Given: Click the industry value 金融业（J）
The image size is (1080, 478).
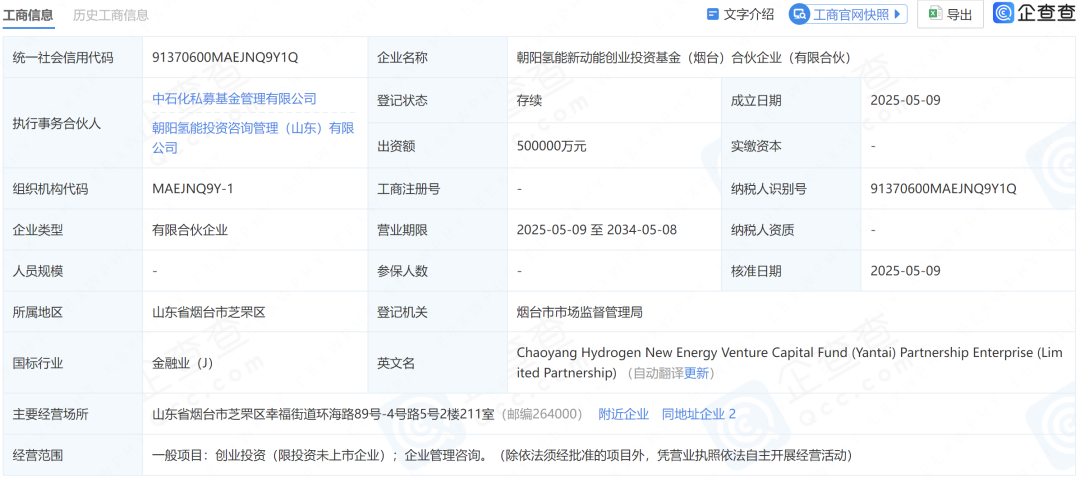Looking at the screenshot, I should 183,363.
